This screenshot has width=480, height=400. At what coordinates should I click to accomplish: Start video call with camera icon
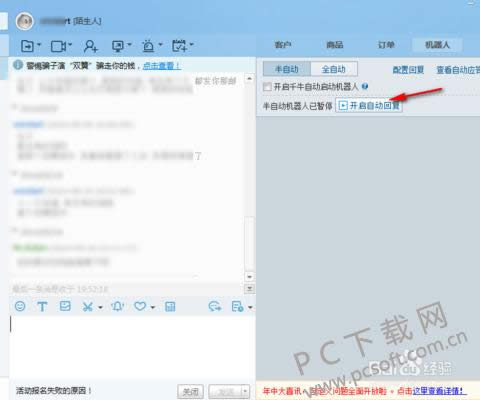coord(58,46)
